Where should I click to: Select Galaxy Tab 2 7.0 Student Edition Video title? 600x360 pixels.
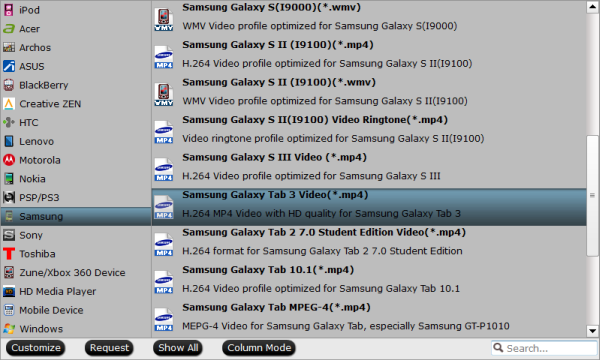point(324,232)
